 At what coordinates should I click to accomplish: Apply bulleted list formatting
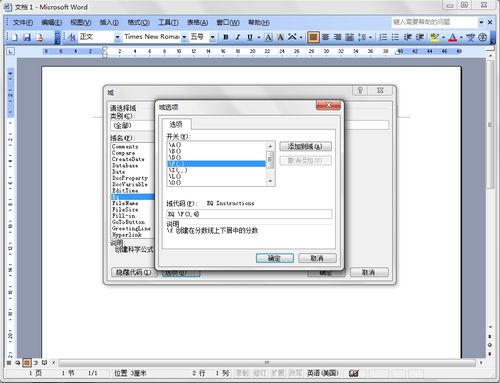click(x=395, y=37)
